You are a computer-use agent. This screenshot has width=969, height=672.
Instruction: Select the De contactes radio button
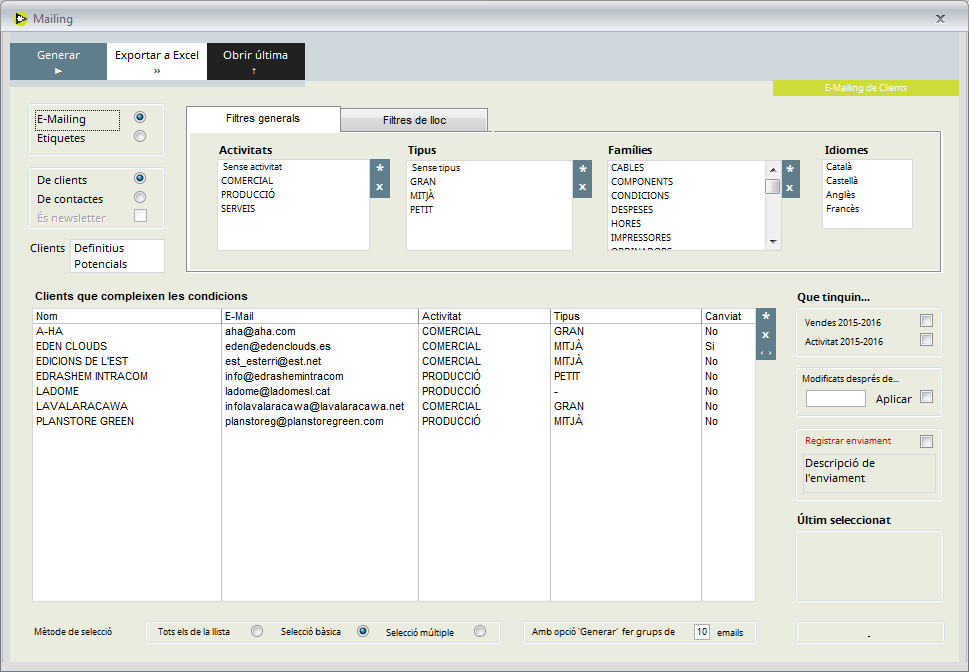pos(140,197)
